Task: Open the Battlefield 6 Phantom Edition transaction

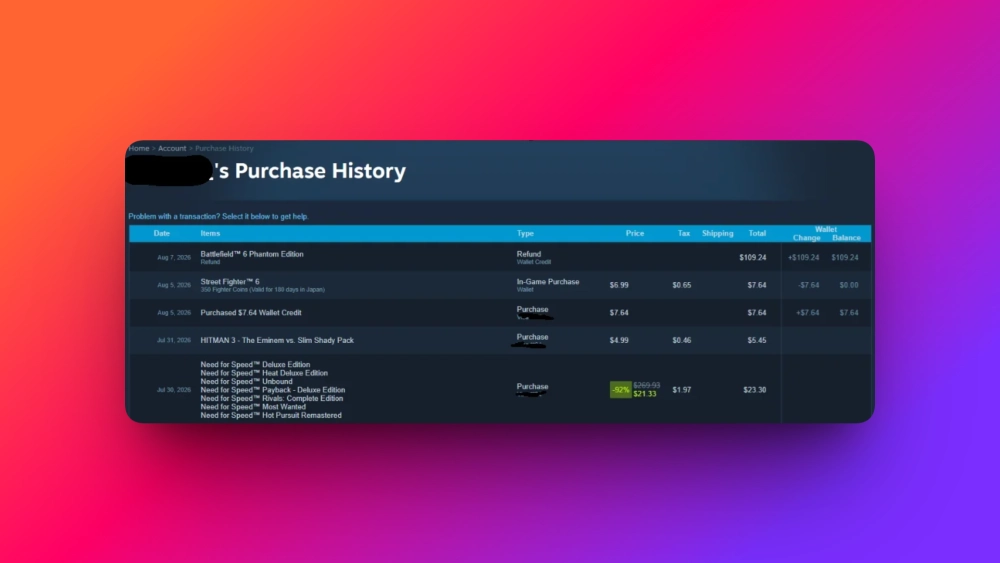Action: click(x=252, y=254)
